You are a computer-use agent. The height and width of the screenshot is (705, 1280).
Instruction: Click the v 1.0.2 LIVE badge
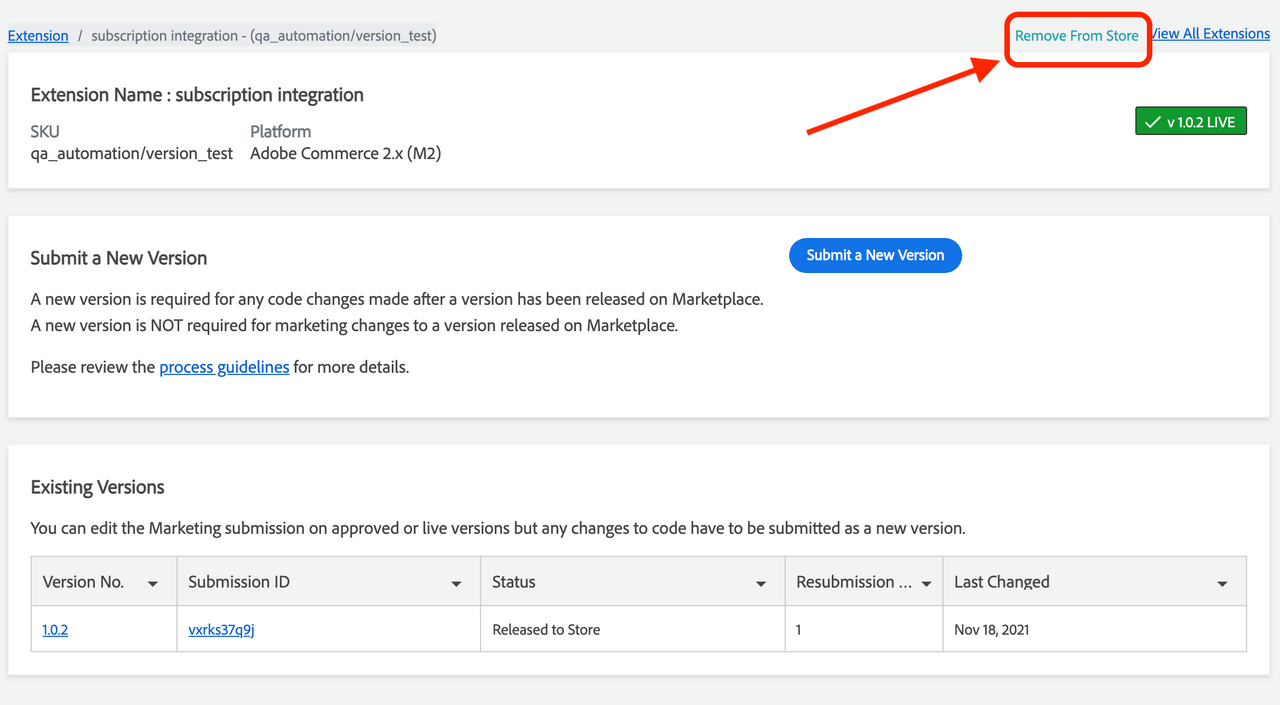click(1191, 122)
